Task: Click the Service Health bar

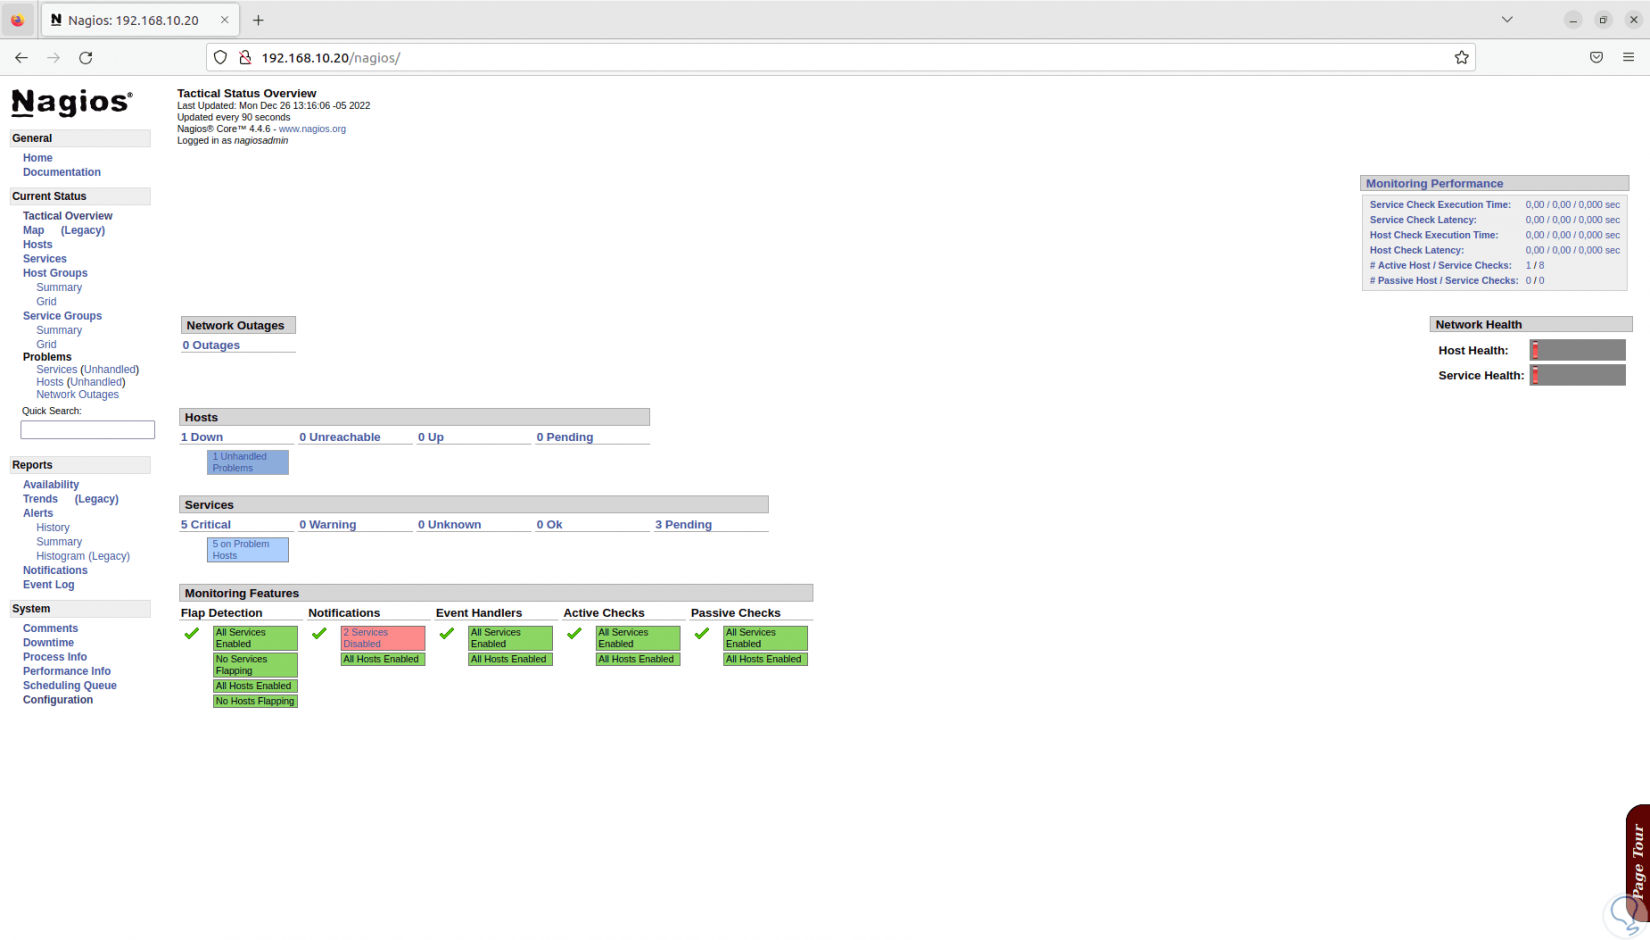Action: pyautogui.click(x=1577, y=375)
